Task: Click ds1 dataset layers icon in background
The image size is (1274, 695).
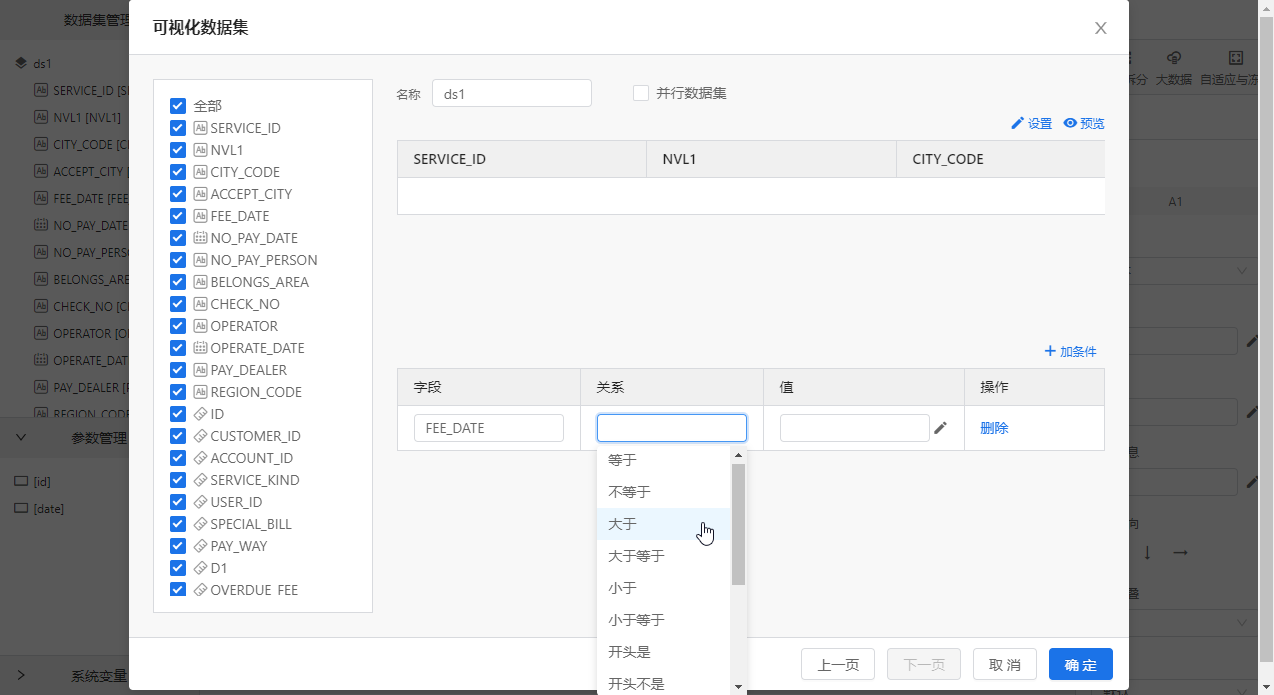Action: pos(21,63)
